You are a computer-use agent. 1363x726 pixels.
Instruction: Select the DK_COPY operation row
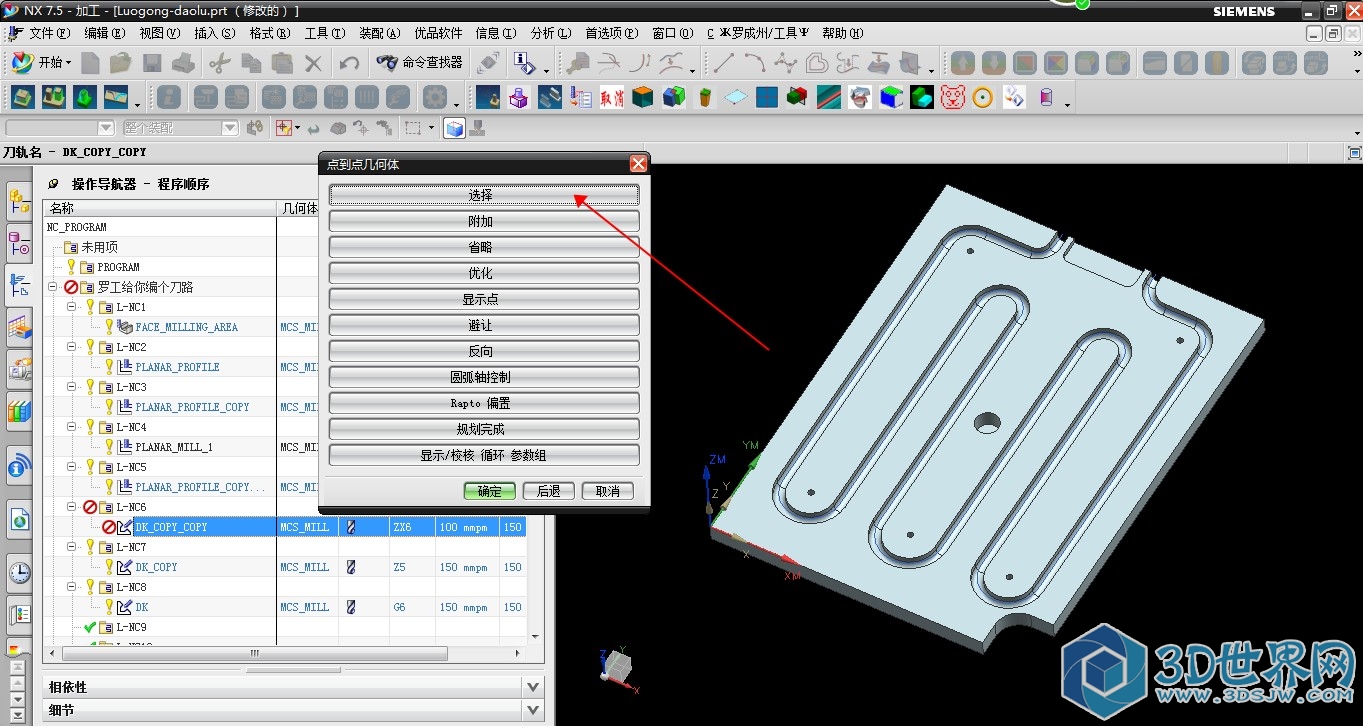click(157, 567)
